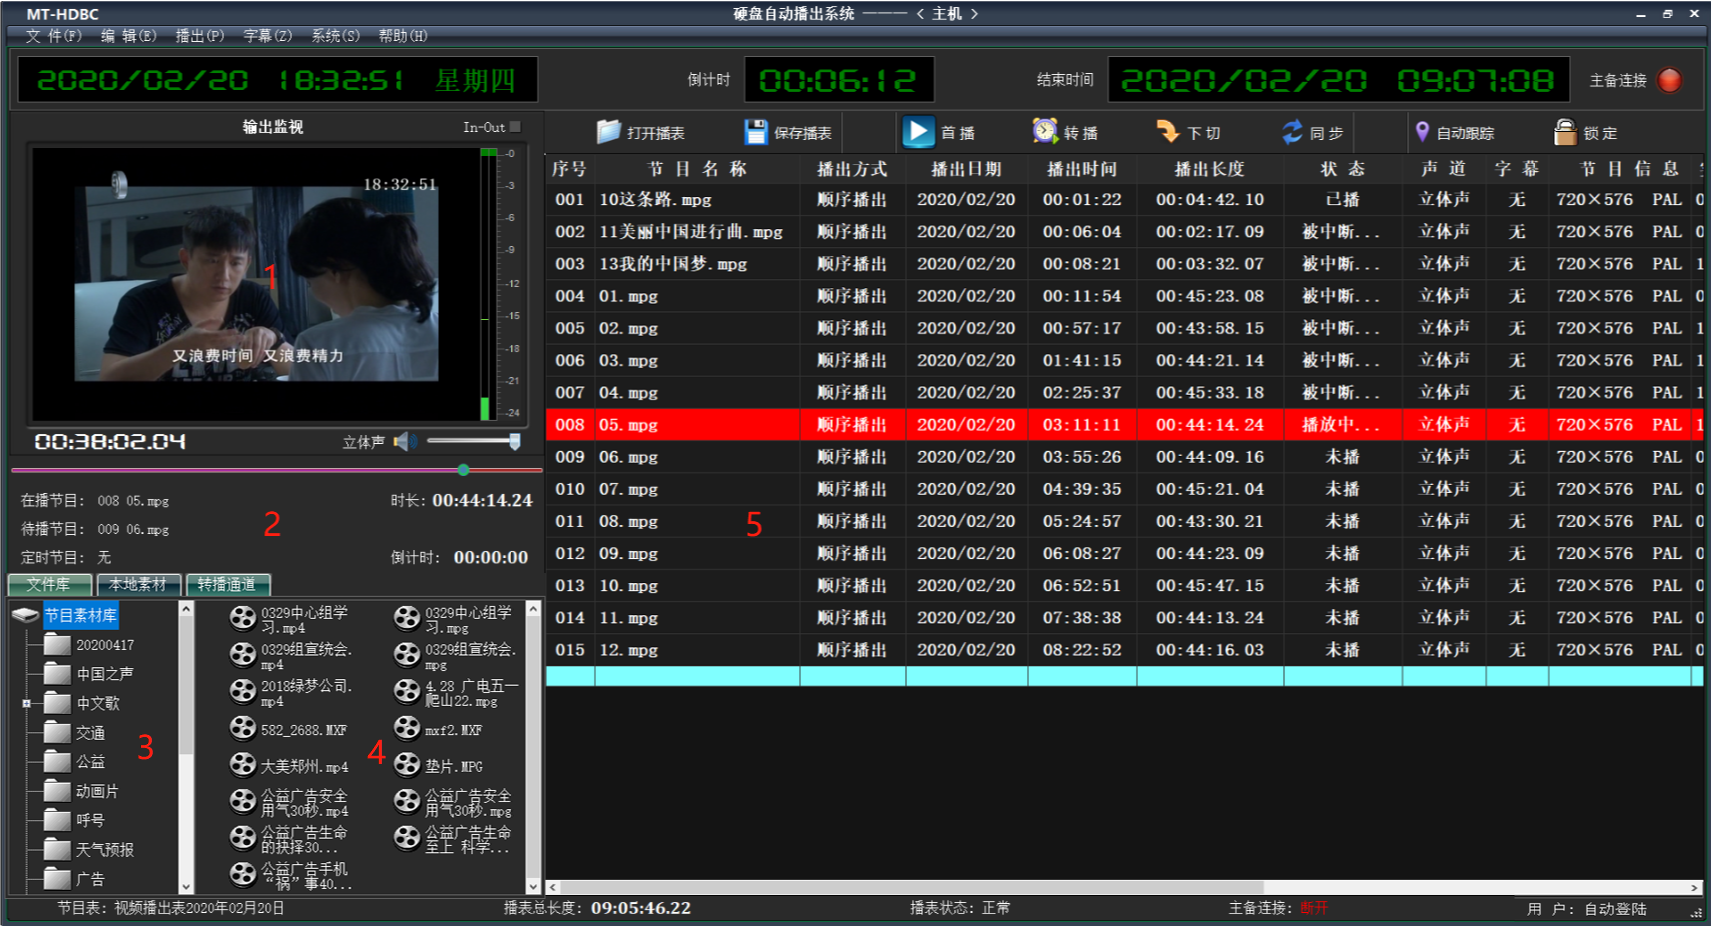1711x926 pixels.
Task: Select the 2018绿梦公司.mp4 clip
Action: 290,692
